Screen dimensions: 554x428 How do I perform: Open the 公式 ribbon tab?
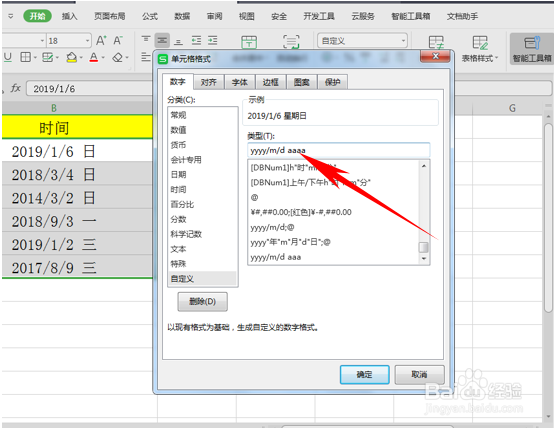(150, 16)
